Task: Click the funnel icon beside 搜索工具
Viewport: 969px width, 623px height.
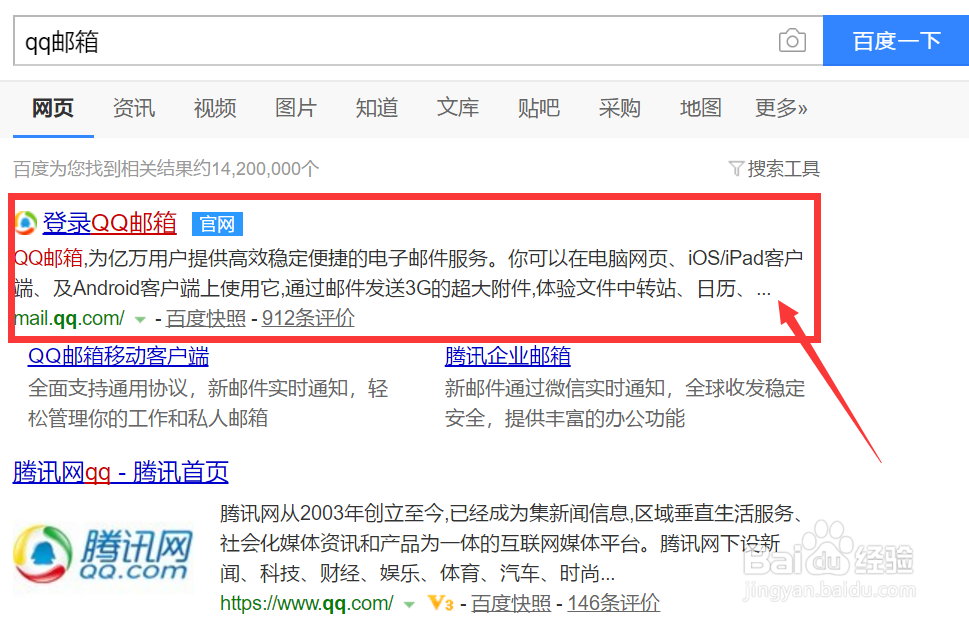Action: [736, 168]
